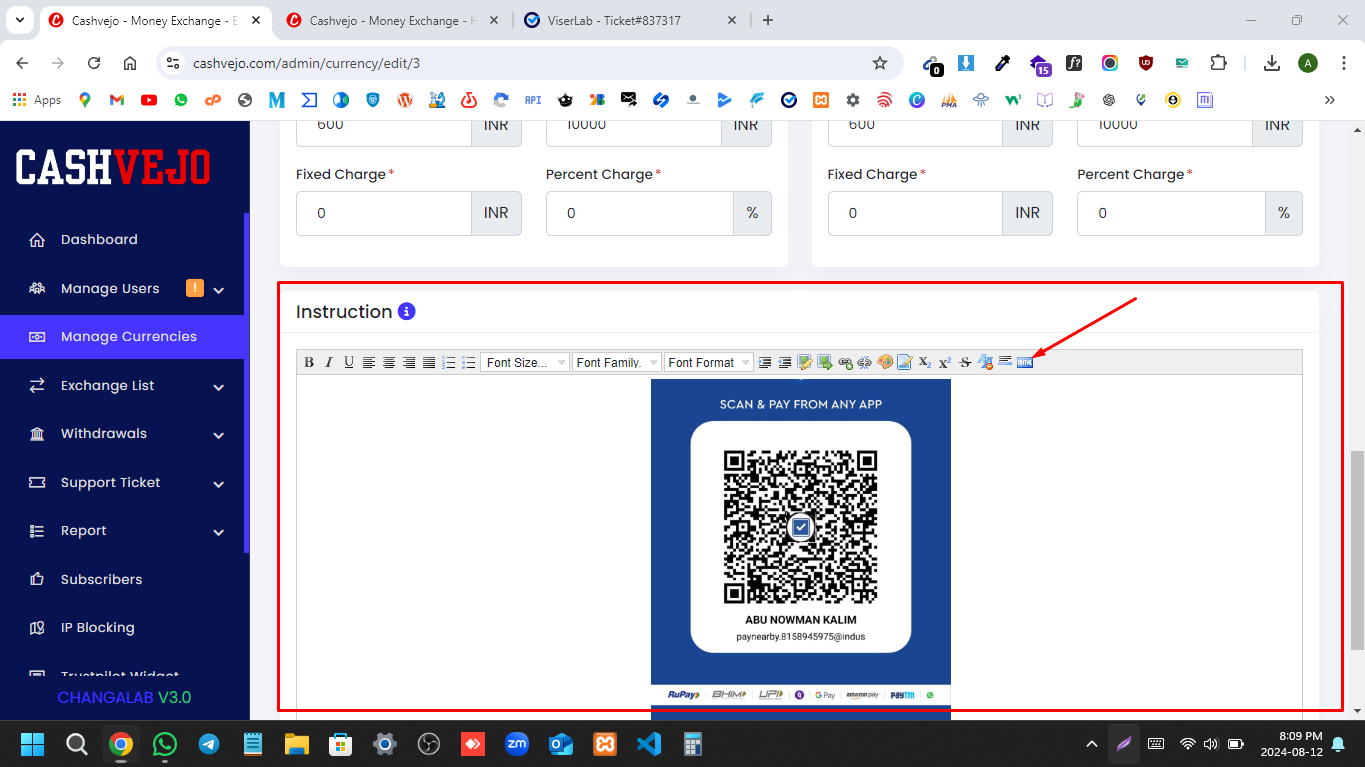This screenshot has width=1365, height=767.
Task: Apply strikethrough formatting
Action: point(965,362)
